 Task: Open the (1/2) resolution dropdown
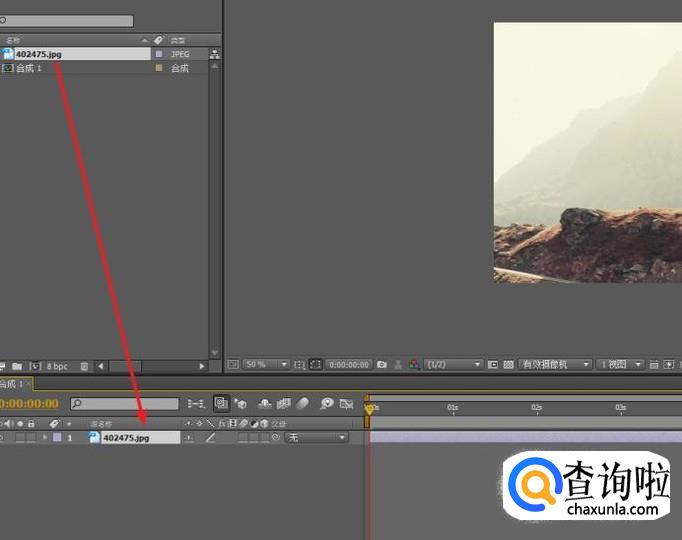453,365
